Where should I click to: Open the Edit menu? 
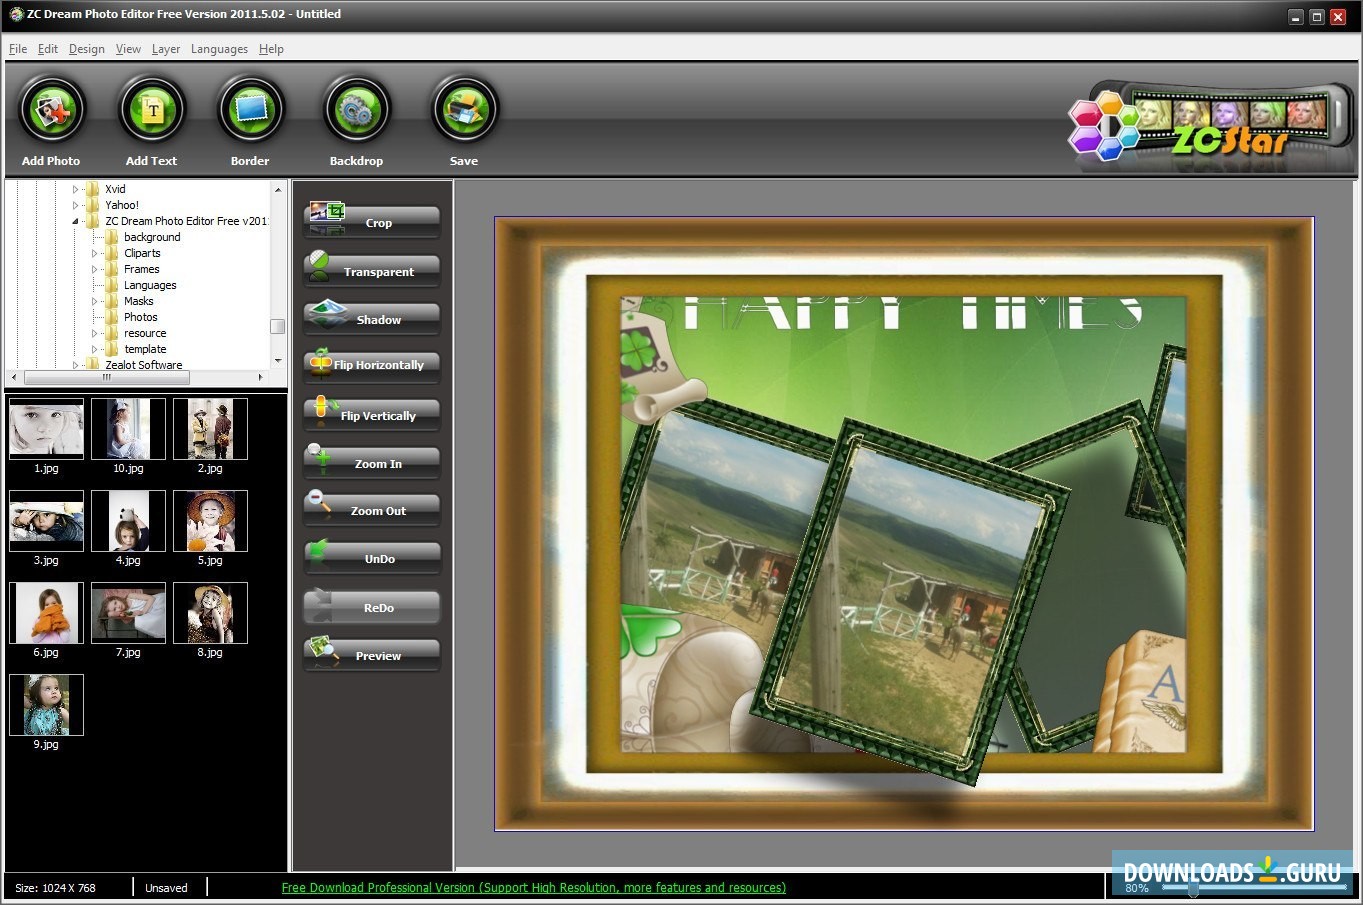[48, 49]
